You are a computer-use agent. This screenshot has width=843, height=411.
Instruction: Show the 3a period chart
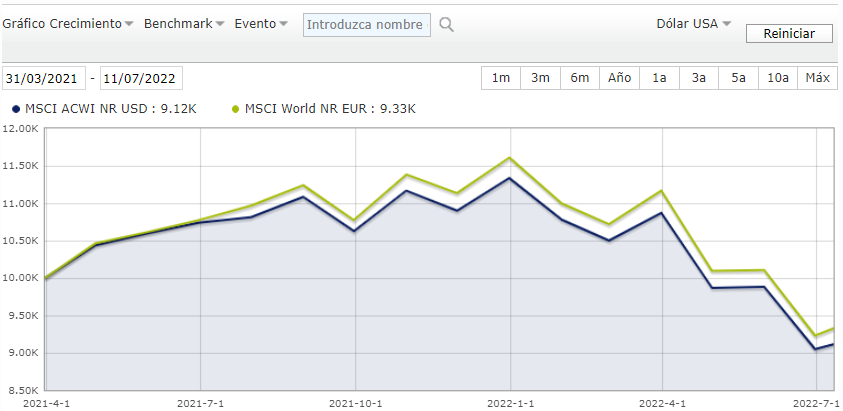coord(699,78)
